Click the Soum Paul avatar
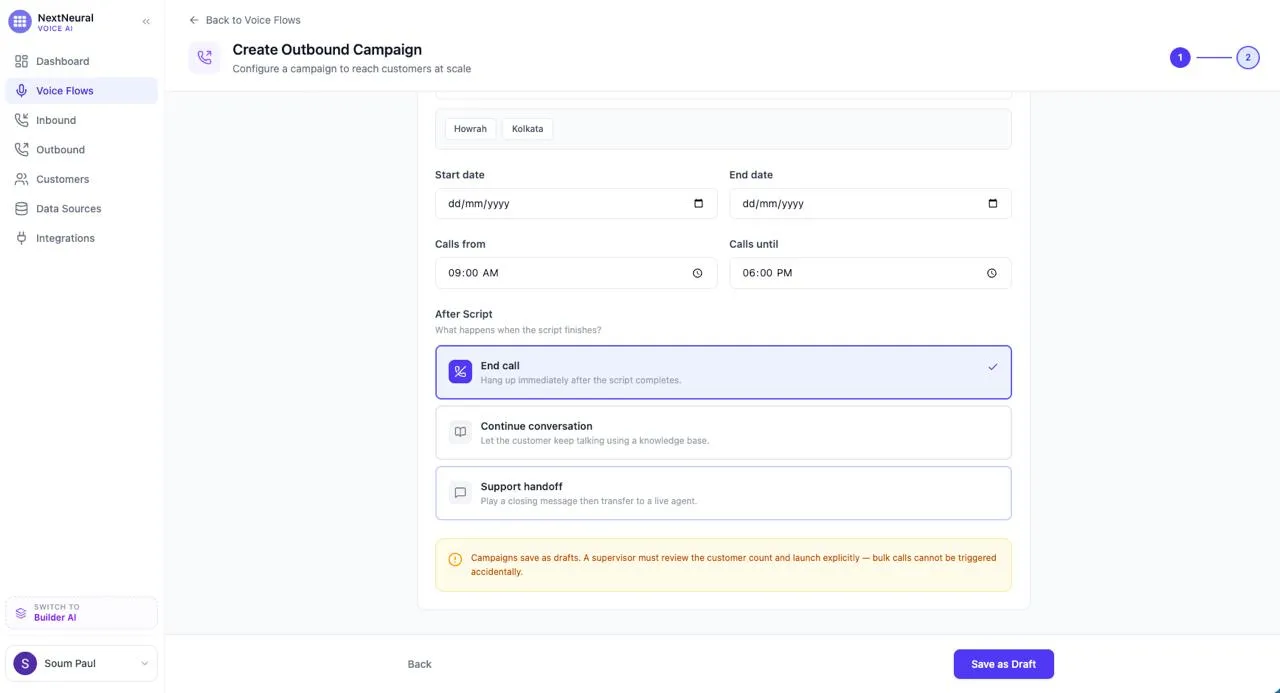The image size is (1280, 693). [25, 663]
